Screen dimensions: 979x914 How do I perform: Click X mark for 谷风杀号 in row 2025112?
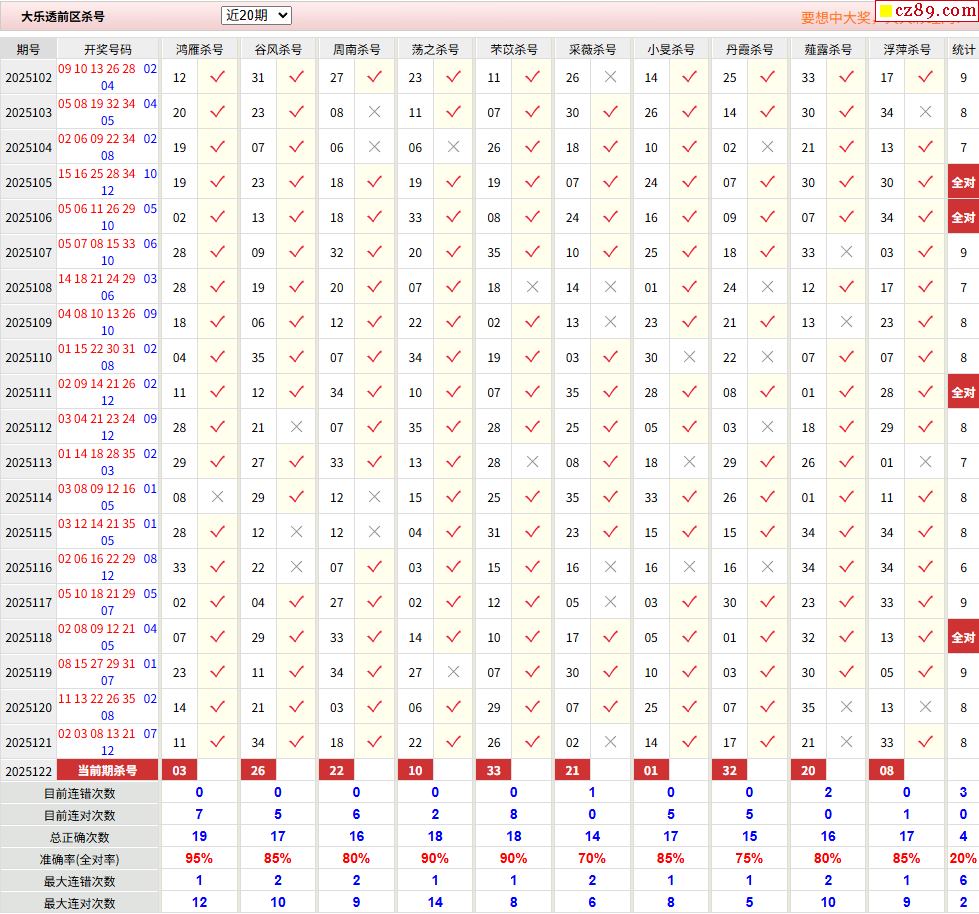click(x=296, y=427)
